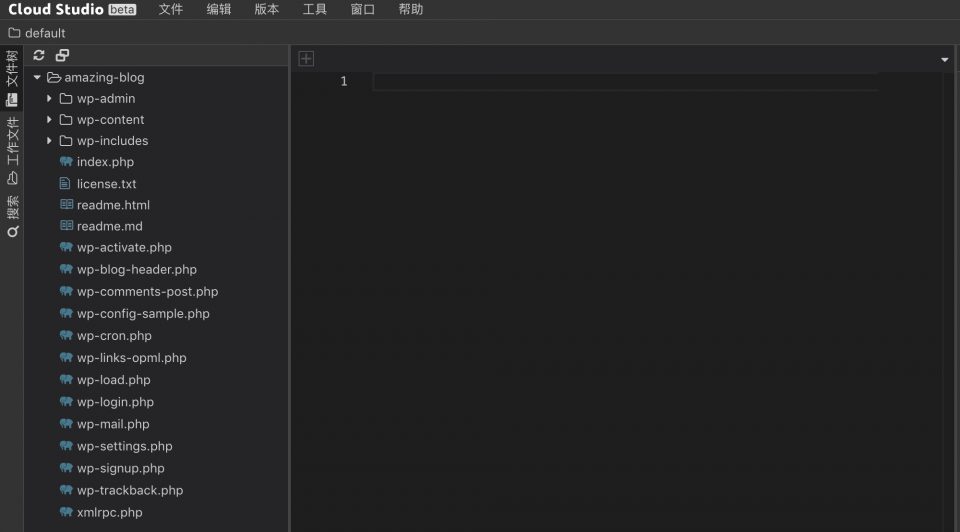Open the wp-comments-post.php file
The width and height of the screenshot is (960, 532).
[148, 291]
